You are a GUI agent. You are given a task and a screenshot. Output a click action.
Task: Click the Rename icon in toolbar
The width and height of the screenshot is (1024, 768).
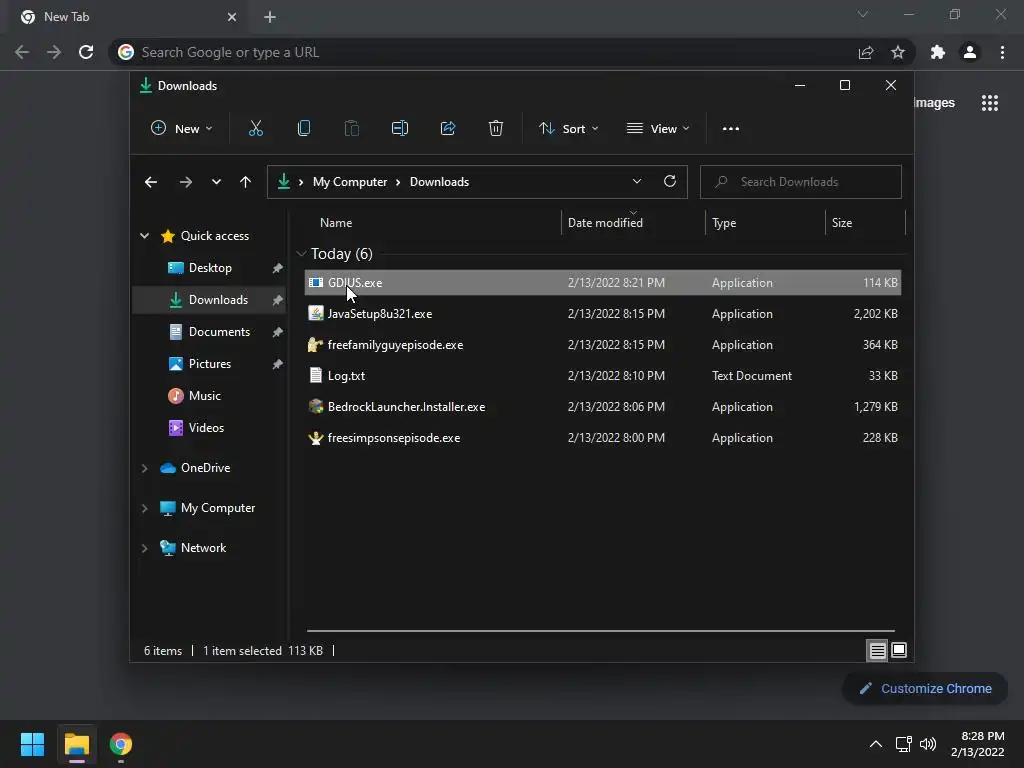coord(400,129)
